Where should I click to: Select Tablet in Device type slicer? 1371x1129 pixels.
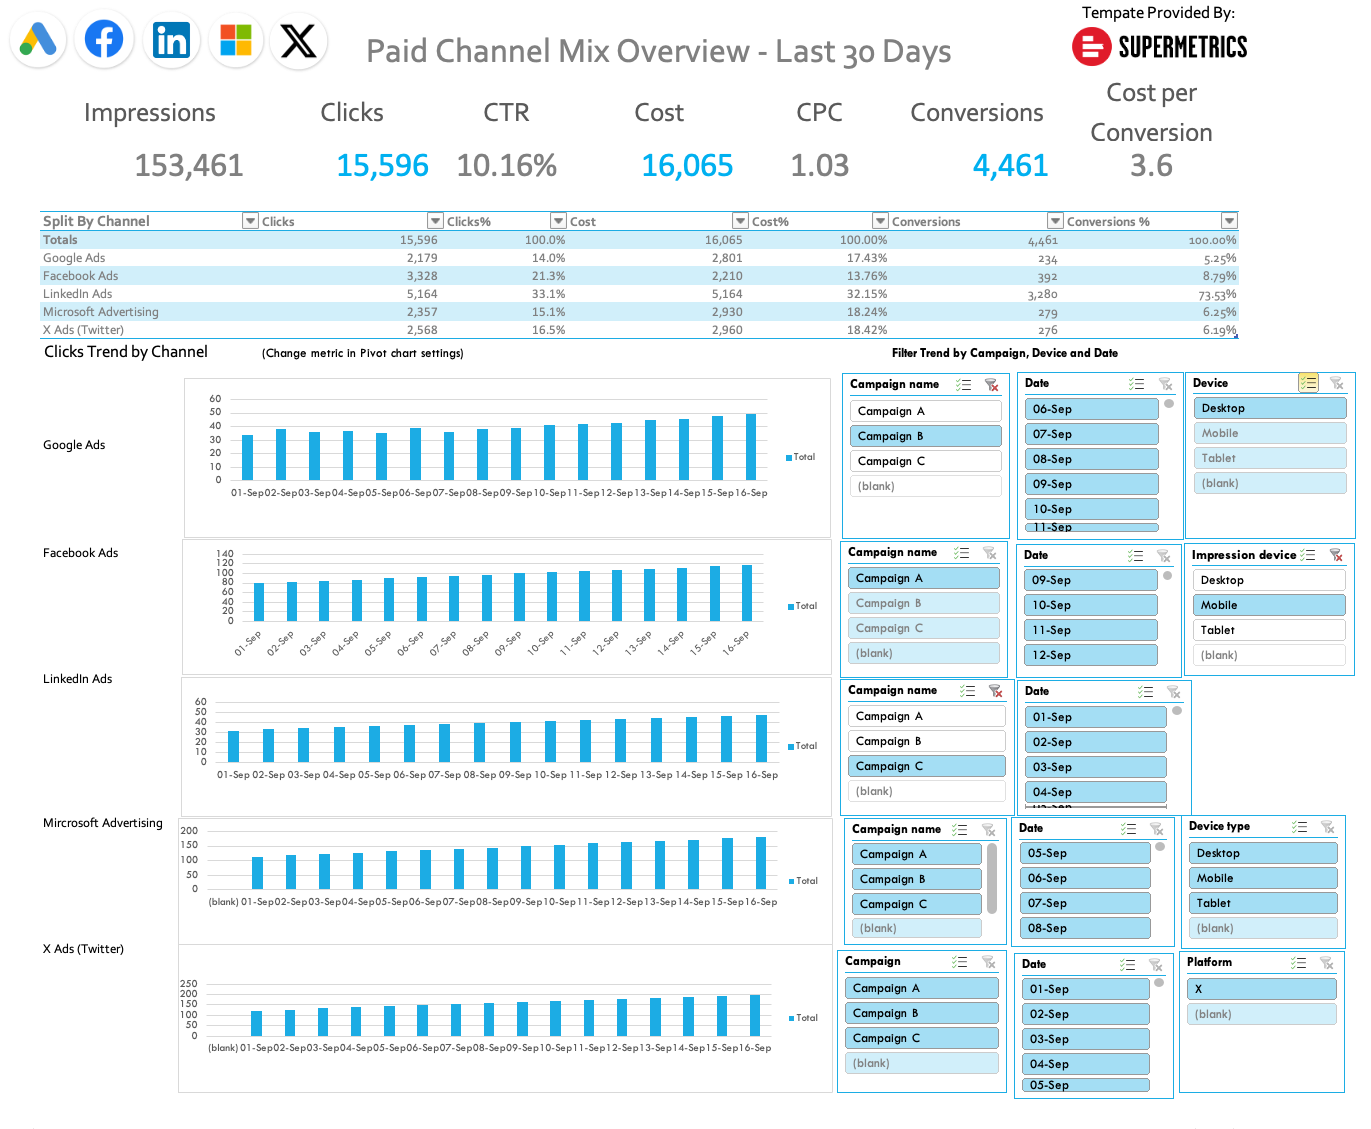click(1265, 903)
